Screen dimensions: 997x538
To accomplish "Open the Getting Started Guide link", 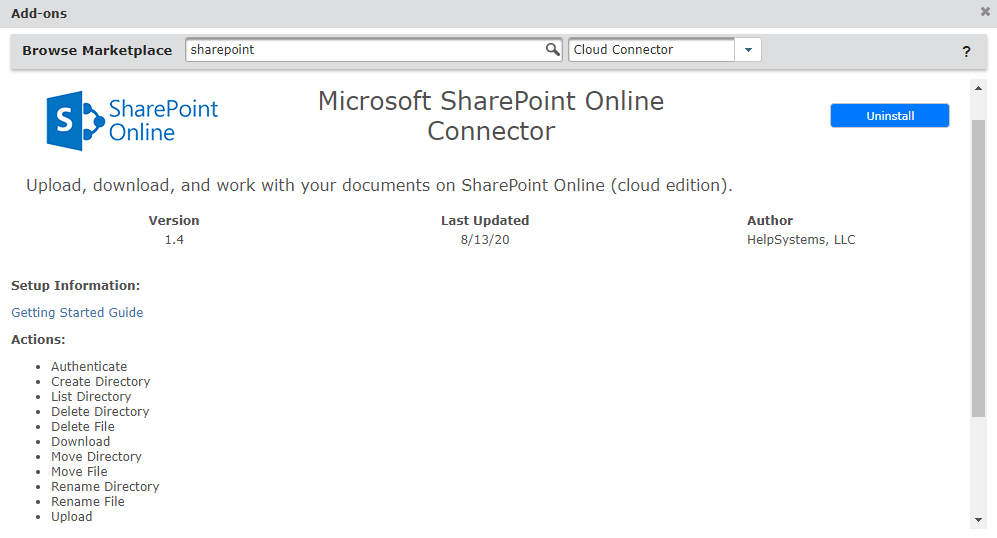I will tap(77, 312).
